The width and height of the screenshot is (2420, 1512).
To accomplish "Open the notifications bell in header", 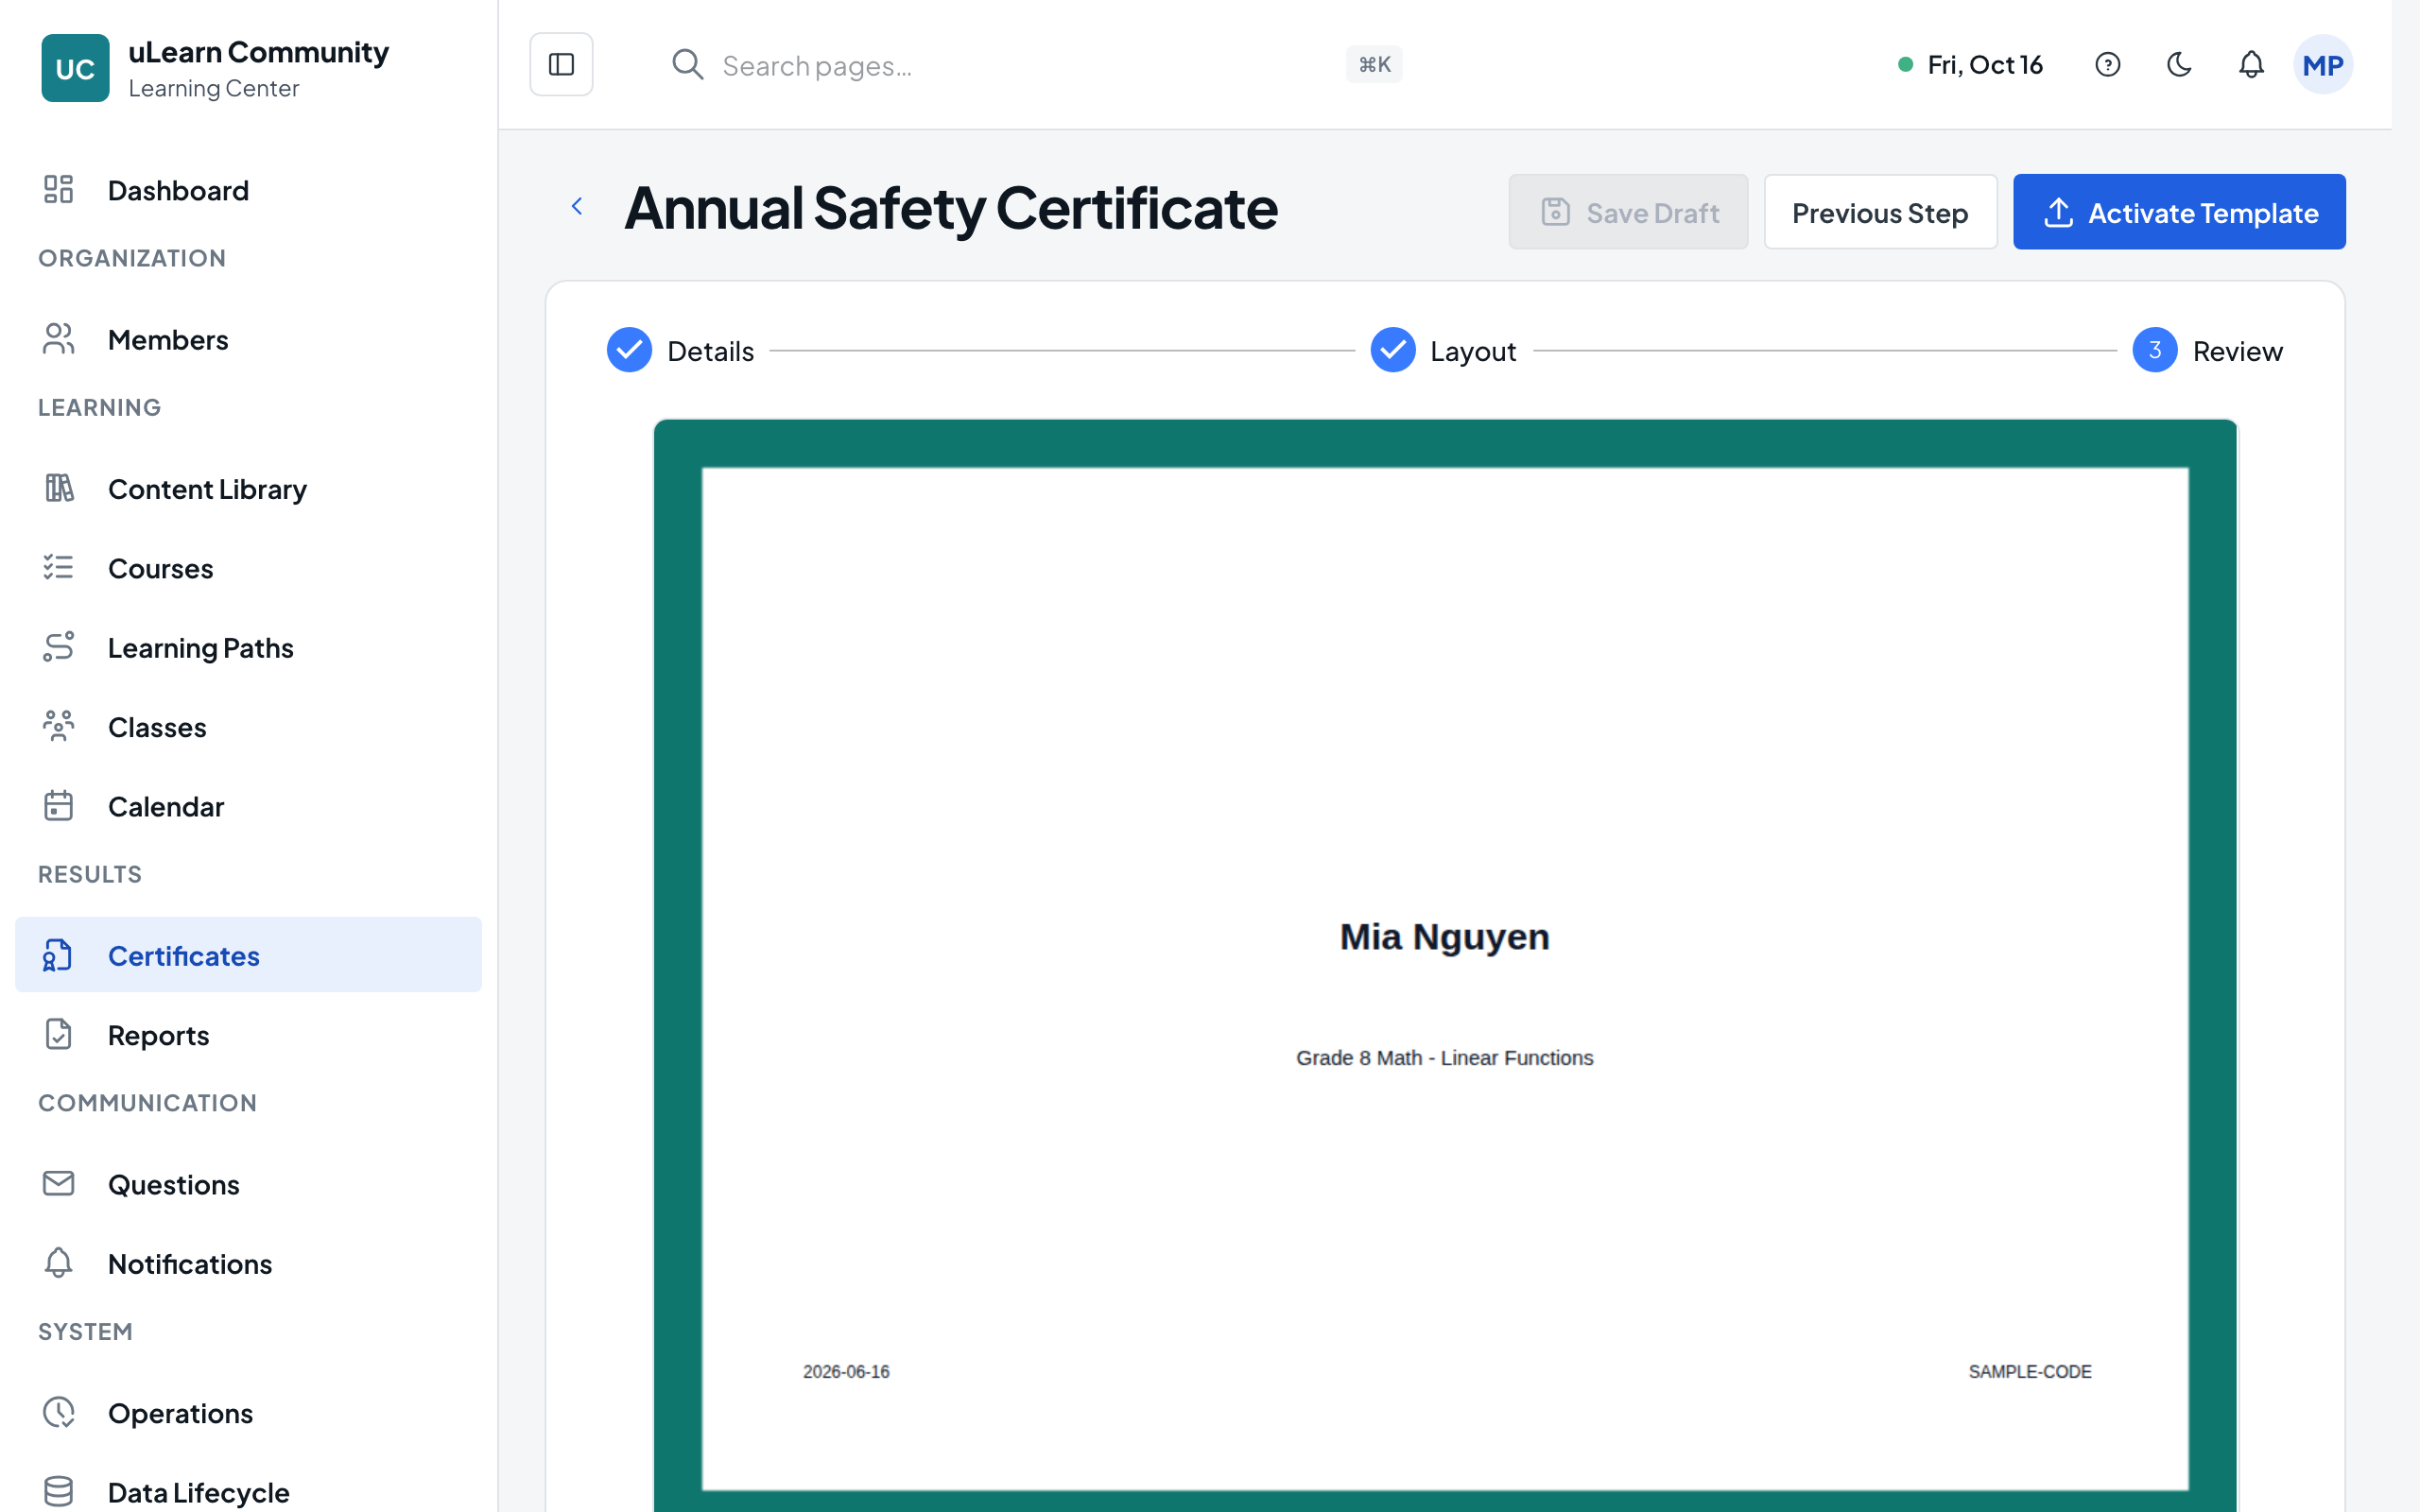I will pos(2251,64).
